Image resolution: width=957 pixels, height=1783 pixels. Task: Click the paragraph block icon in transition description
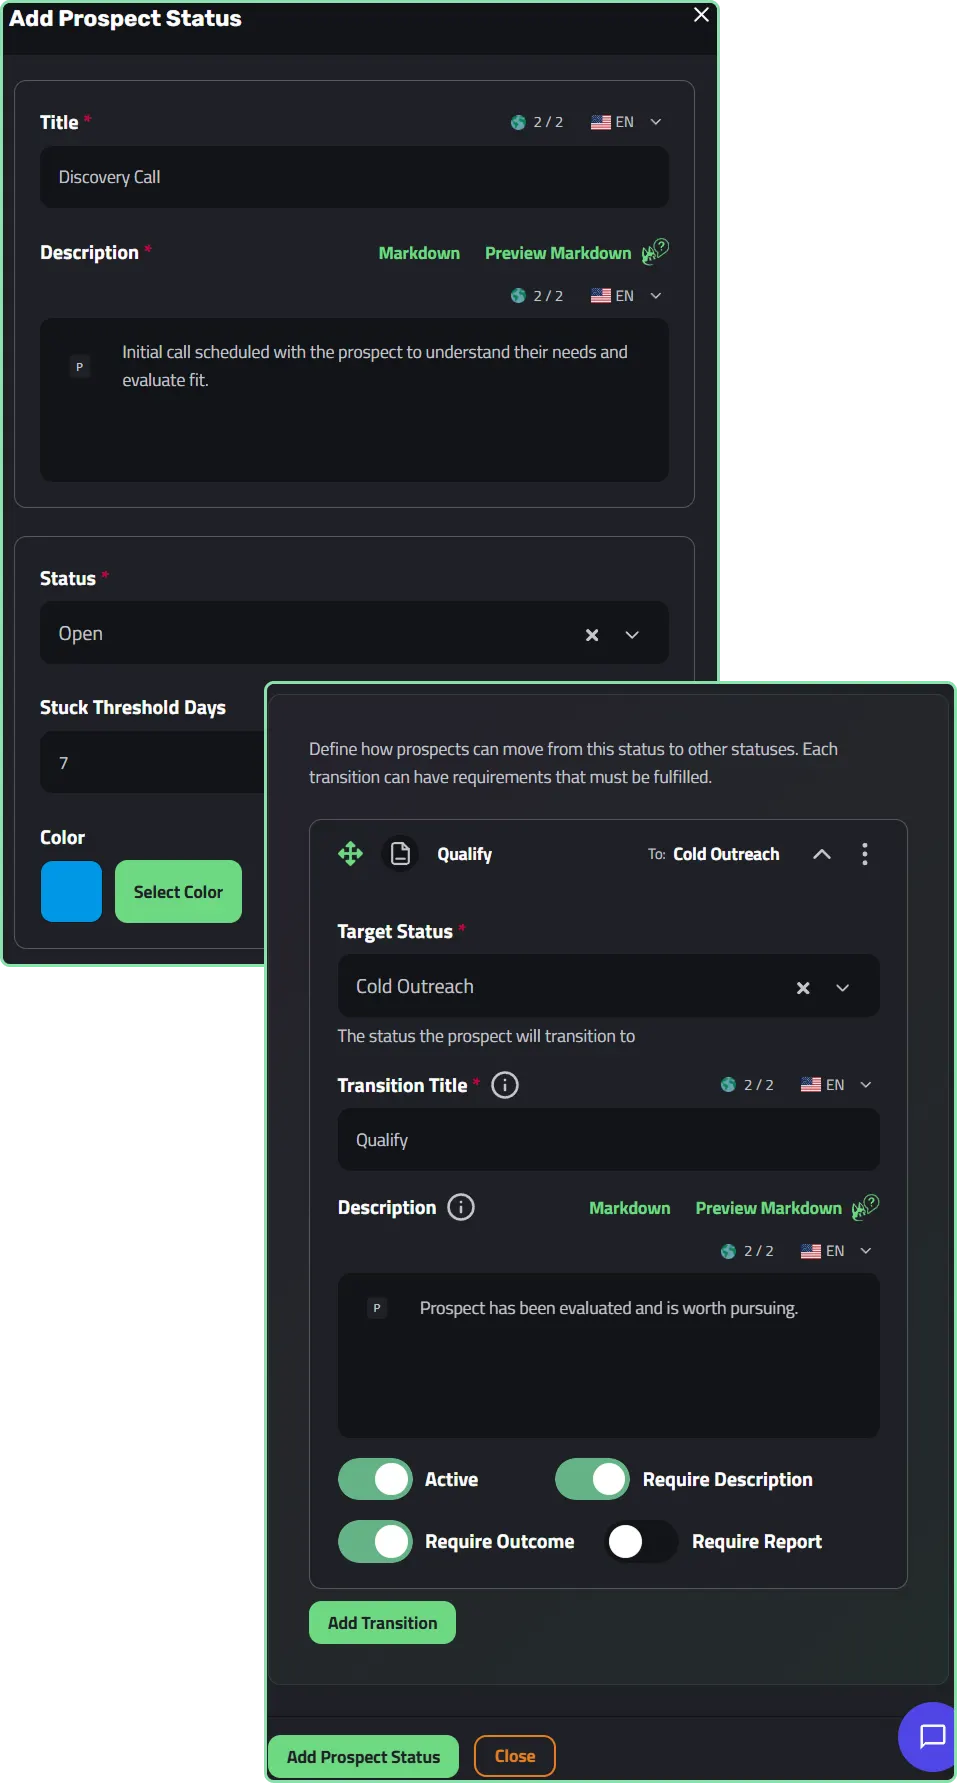click(x=377, y=1308)
